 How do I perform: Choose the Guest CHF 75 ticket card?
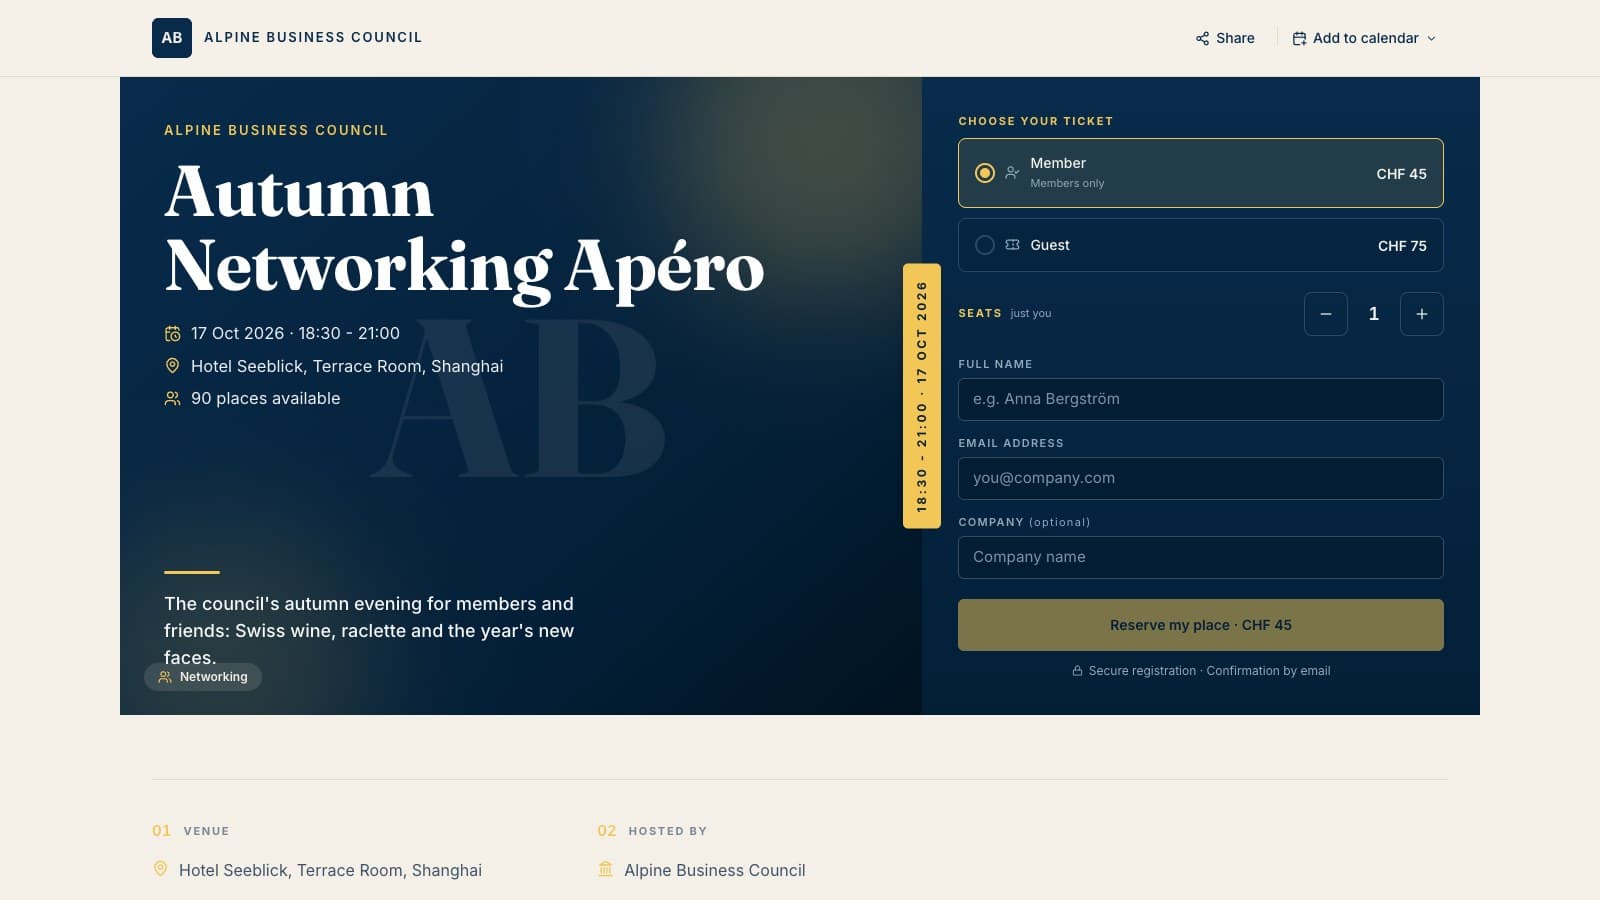tap(1200, 245)
